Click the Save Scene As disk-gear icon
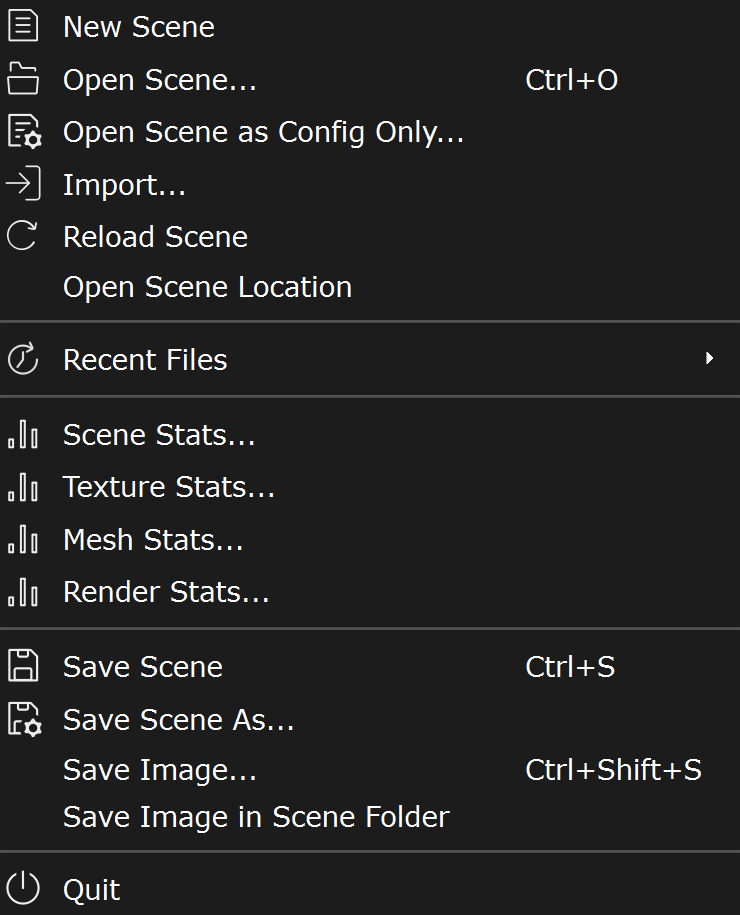Viewport: 740px width, 915px height. point(25,719)
